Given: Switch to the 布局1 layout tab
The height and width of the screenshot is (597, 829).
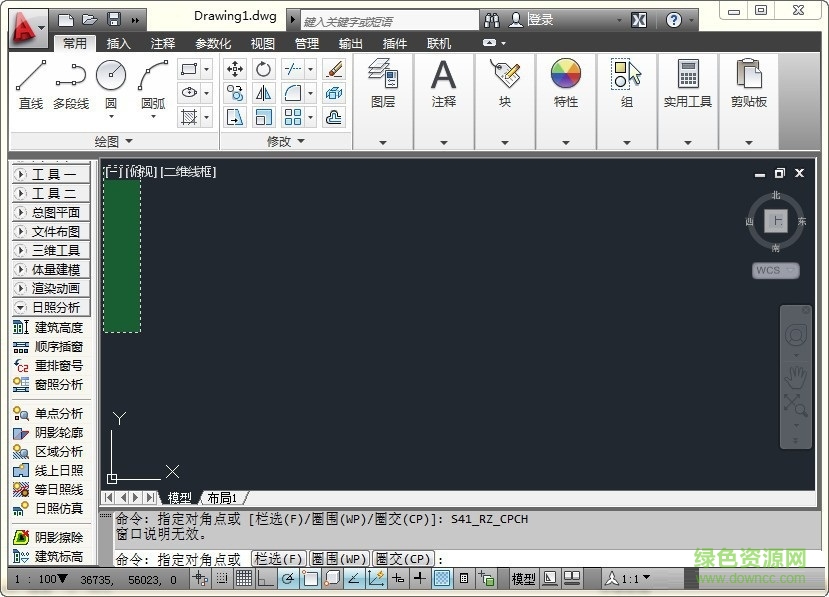Looking at the screenshot, I should (222, 498).
